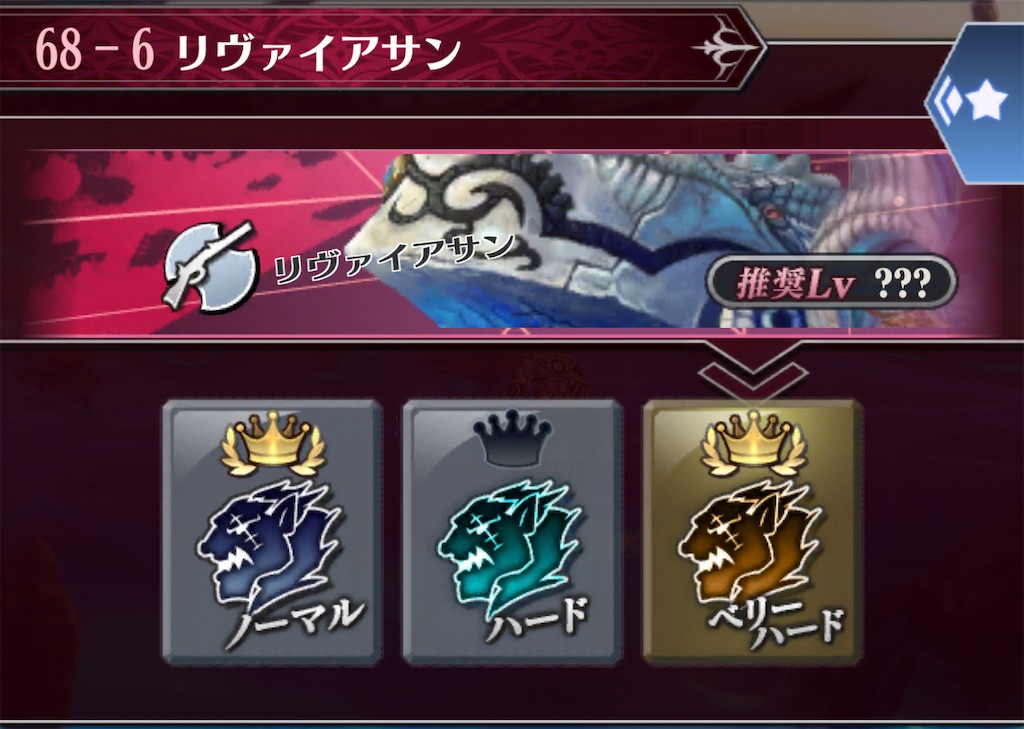
Task: Choose the gold-highlighted Very Hard card background
Action: (x=752, y=532)
